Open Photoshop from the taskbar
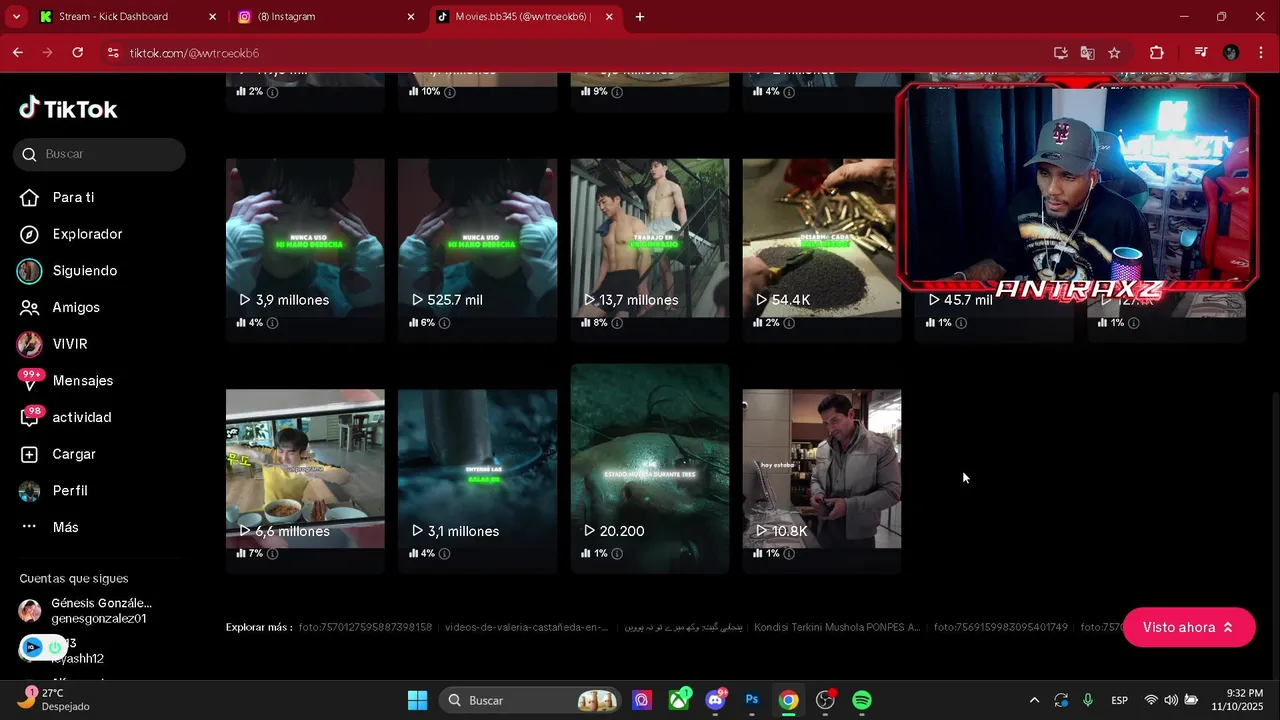The height and width of the screenshot is (720, 1280). 752,700
